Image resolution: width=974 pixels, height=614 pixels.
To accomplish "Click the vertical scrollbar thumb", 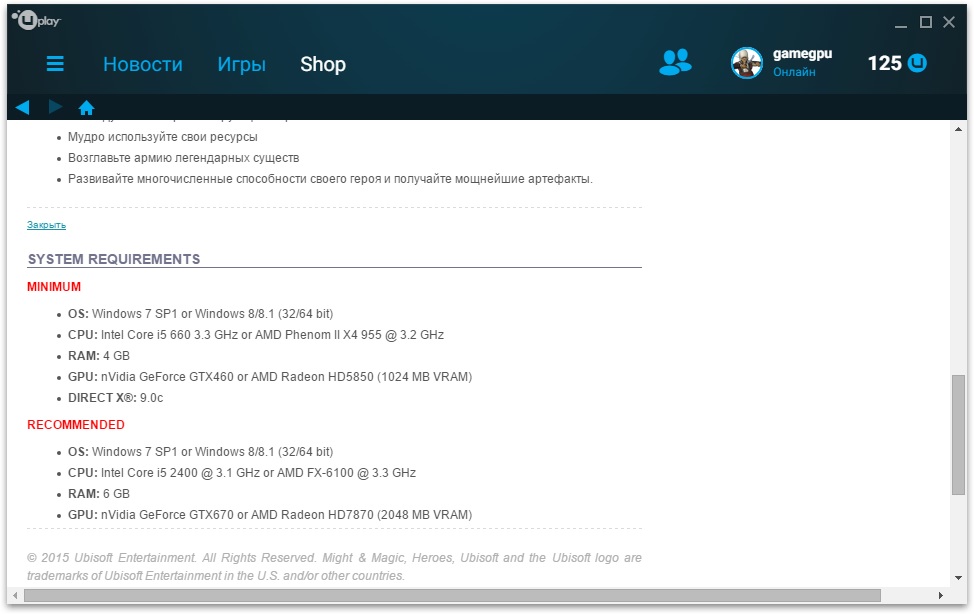I will tap(958, 435).
